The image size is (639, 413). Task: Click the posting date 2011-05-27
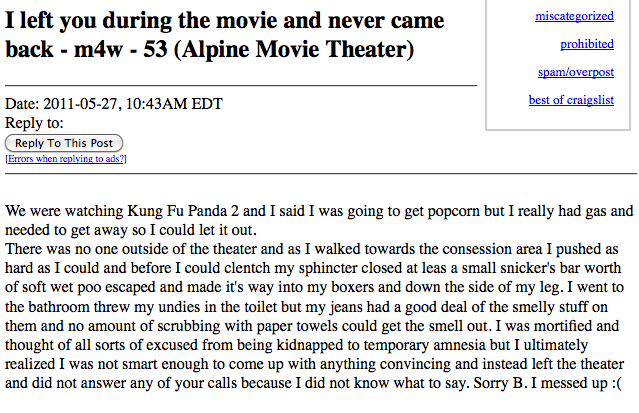point(80,104)
